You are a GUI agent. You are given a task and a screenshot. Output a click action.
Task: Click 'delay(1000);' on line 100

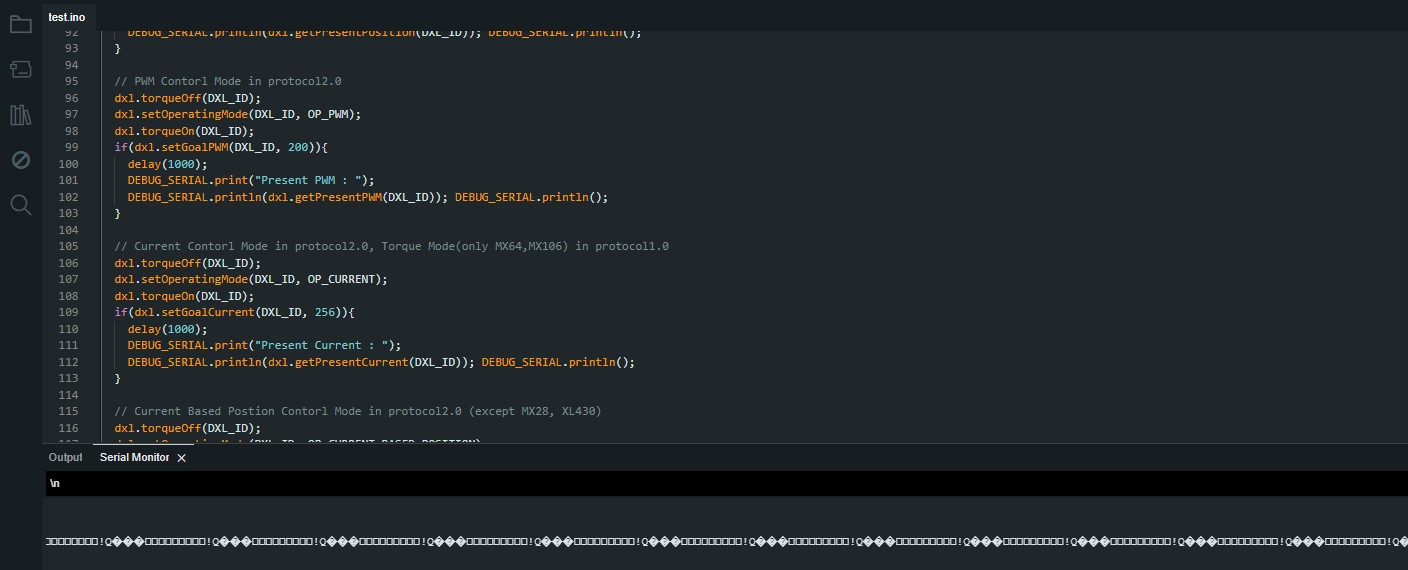pos(167,164)
